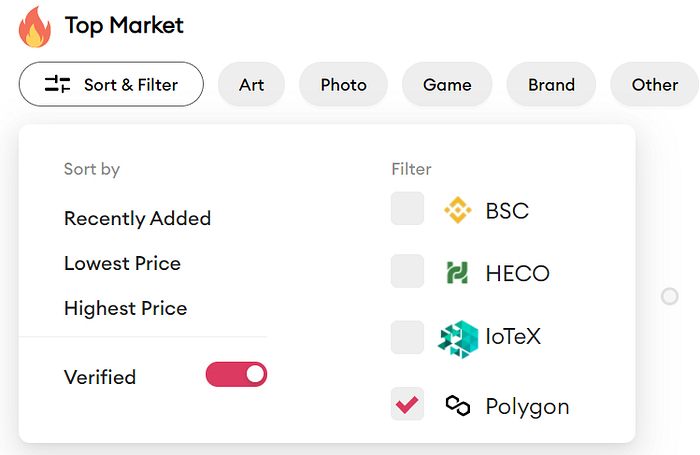Click the IoTeX chain logo icon
This screenshot has width=700, height=455.
coord(458,337)
